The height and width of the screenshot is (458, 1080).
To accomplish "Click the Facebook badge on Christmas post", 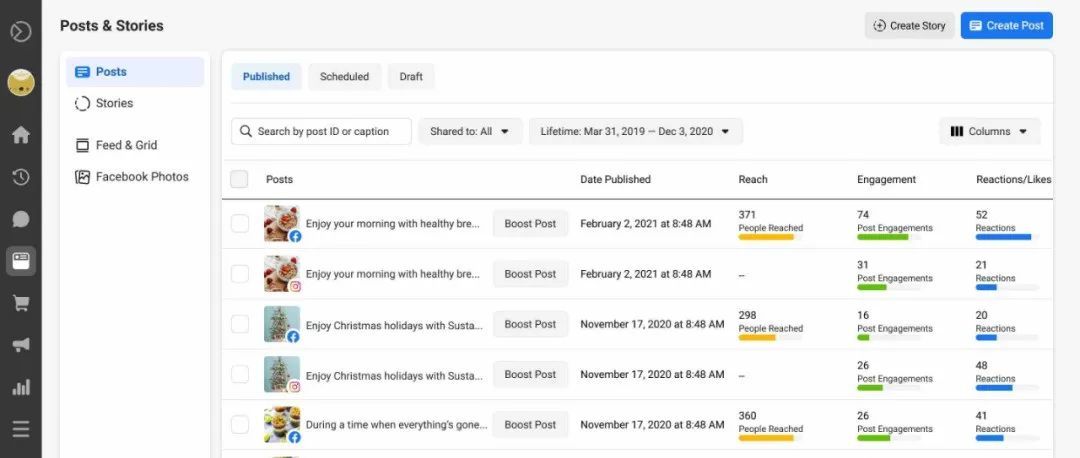I will (x=293, y=337).
